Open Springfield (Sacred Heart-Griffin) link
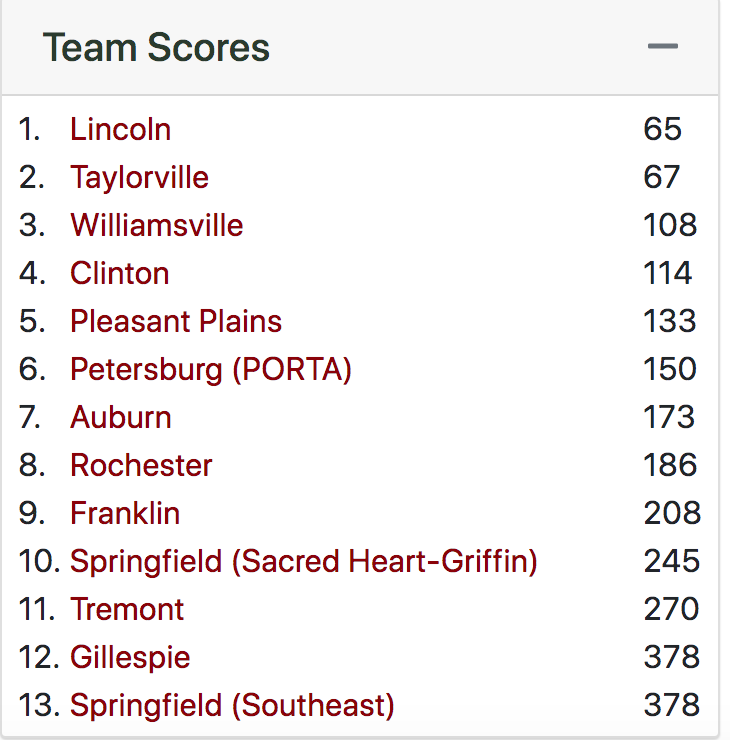 [x=304, y=561]
